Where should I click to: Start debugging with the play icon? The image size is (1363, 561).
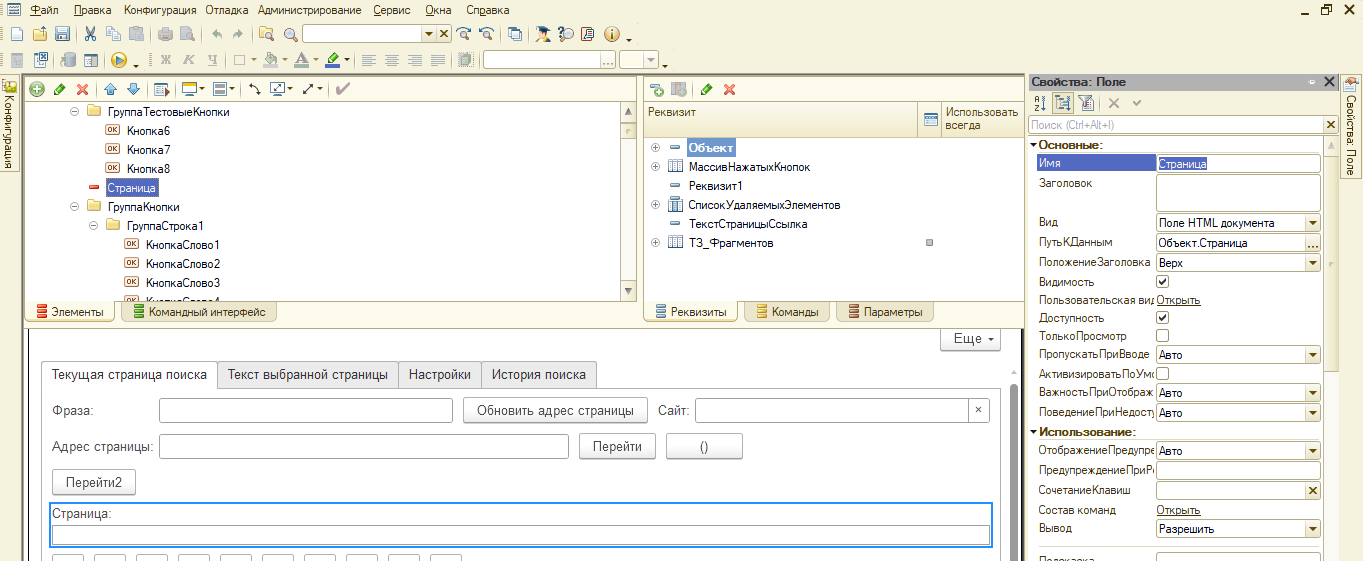tap(119, 60)
